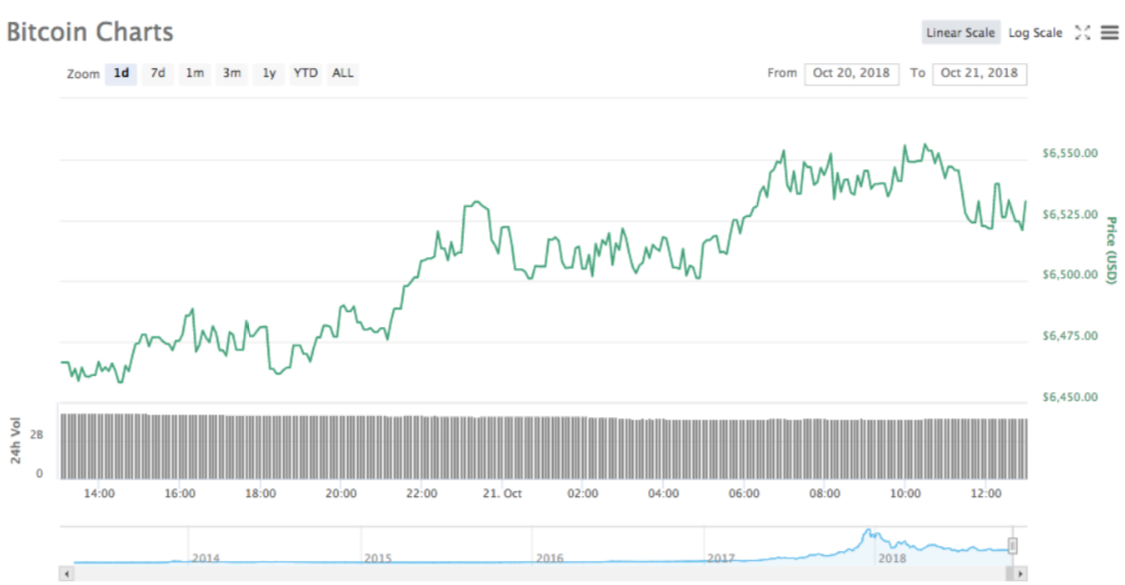The width and height of the screenshot is (1125, 585).
Task: Select the 7d zoom range
Action: [x=158, y=73]
